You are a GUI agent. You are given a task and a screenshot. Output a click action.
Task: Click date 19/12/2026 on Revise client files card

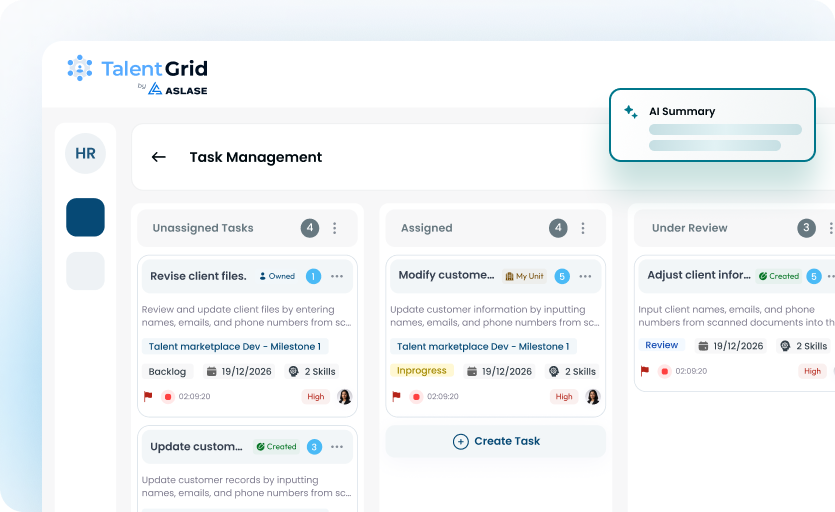(239, 371)
